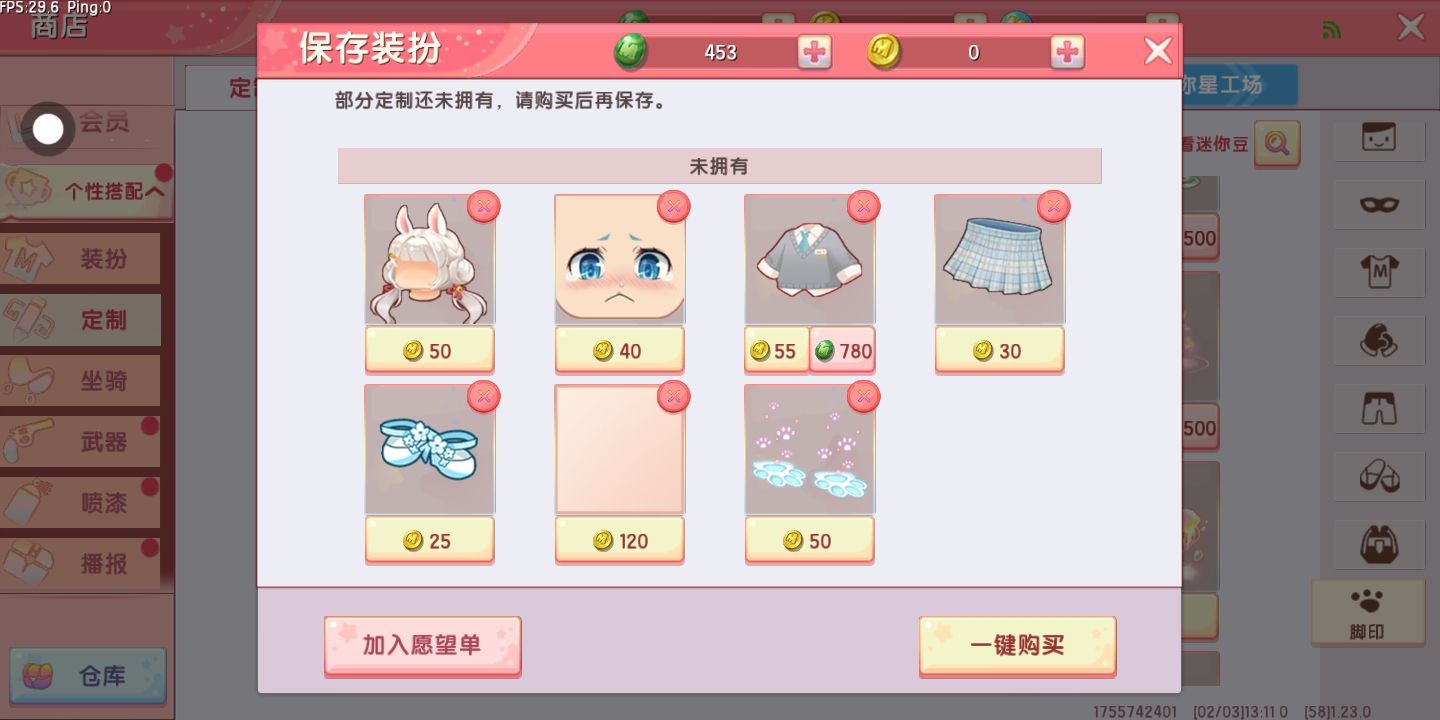Buy the blank skin item for 120 coins
The image size is (1440, 720).
click(x=620, y=541)
